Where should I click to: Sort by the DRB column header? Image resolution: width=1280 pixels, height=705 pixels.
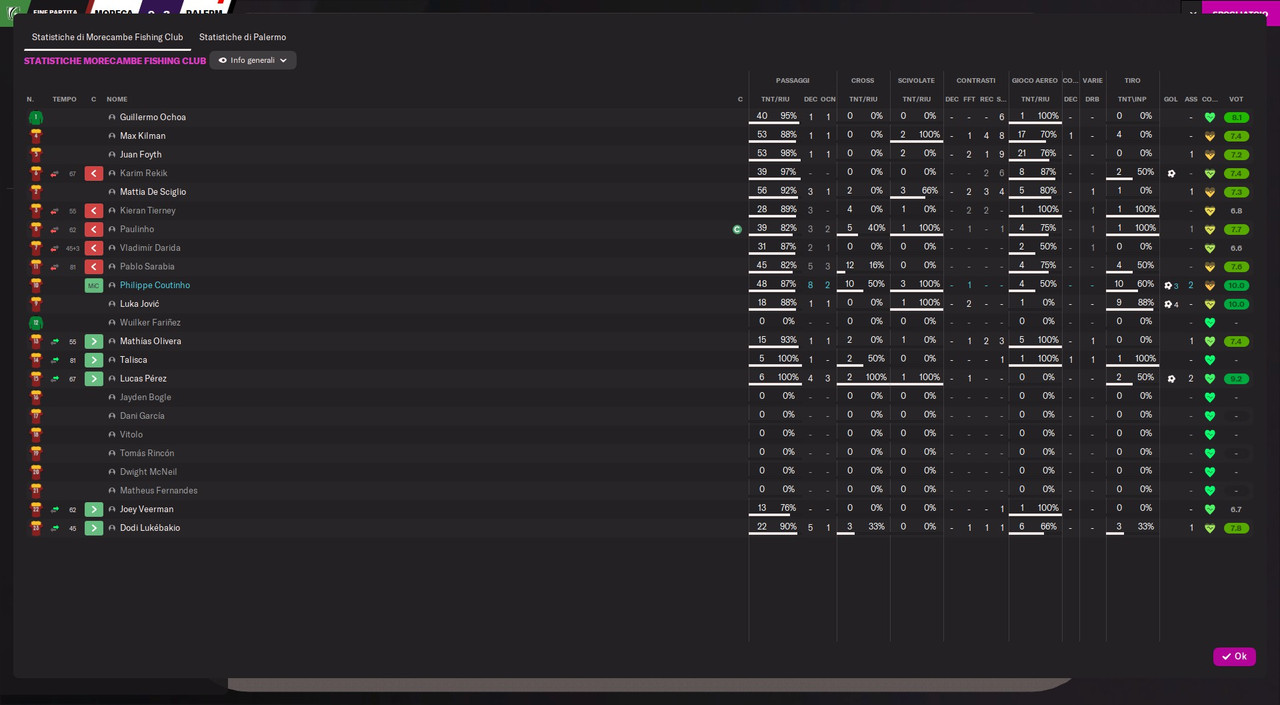pos(1092,99)
